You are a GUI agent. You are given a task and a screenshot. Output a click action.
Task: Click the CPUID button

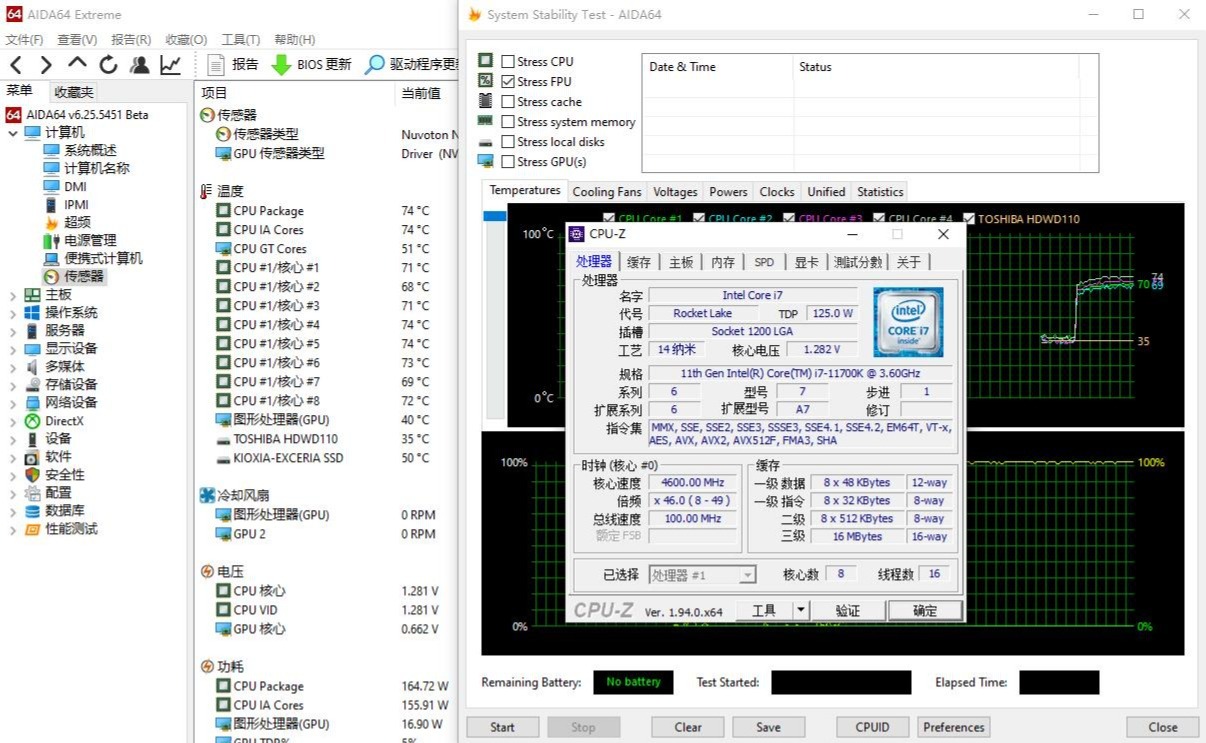click(873, 727)
